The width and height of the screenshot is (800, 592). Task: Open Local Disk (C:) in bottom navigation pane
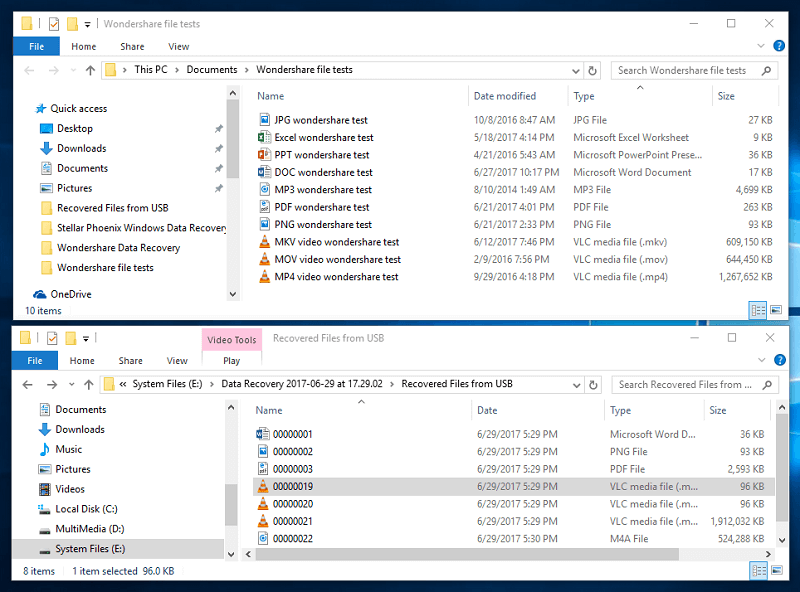coord(86,509)
